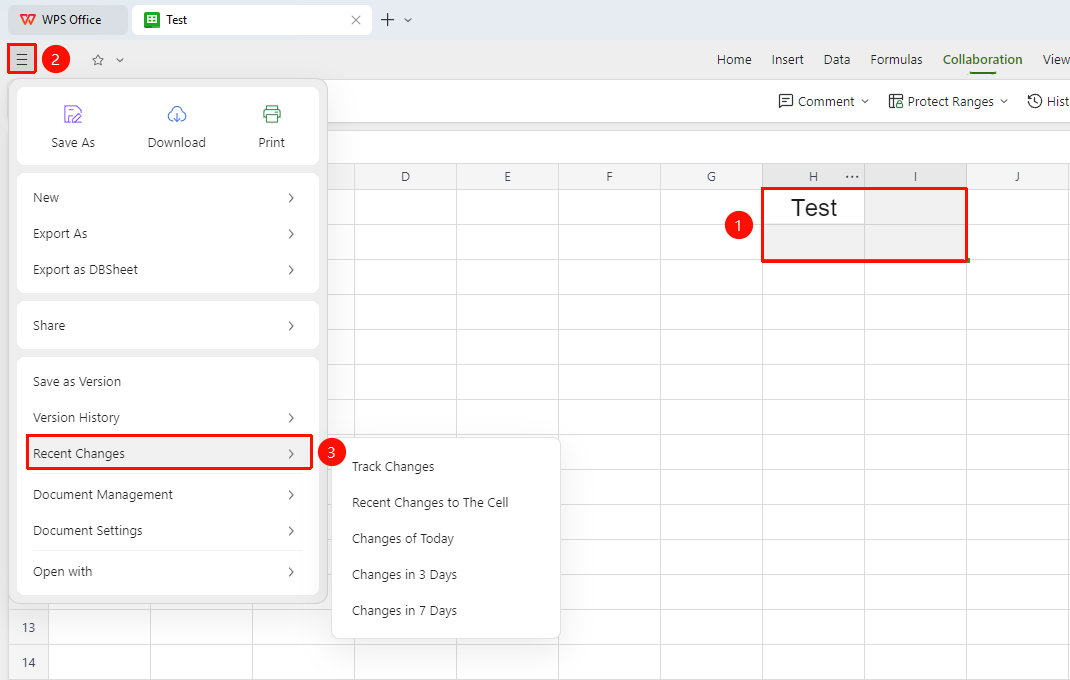Select Changes of Today

pos(446,539)
